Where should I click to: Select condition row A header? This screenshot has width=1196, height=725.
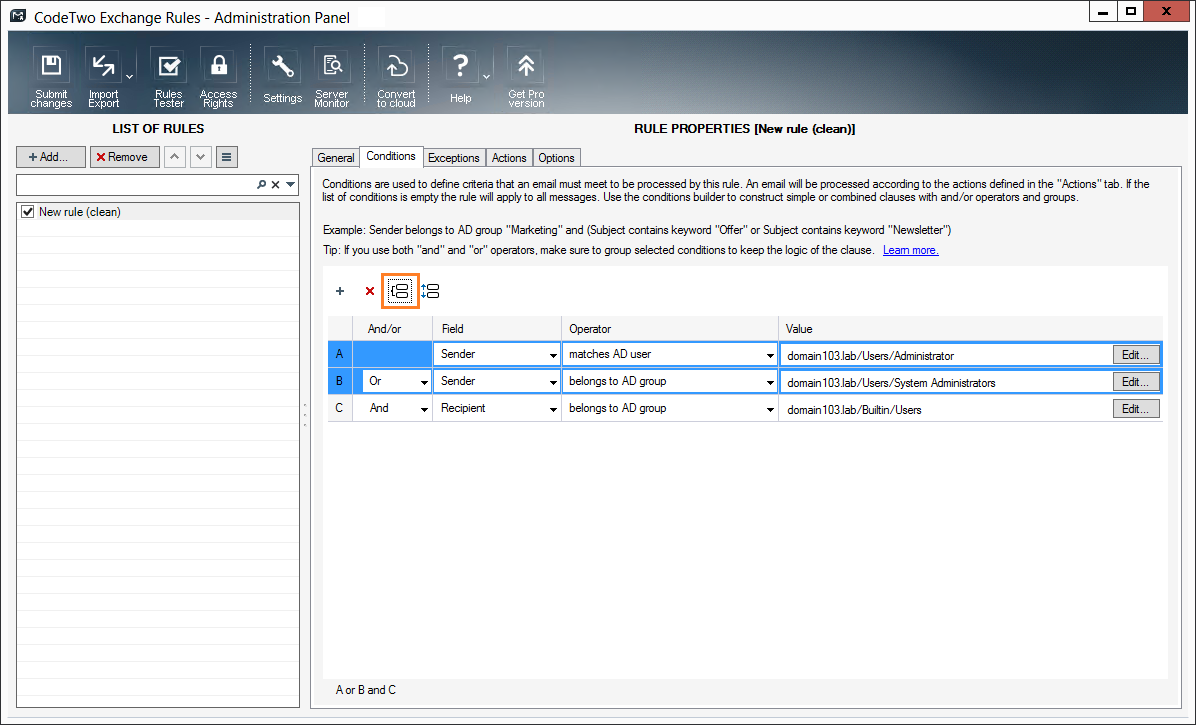pyautogui.click(x=339, y=354)
